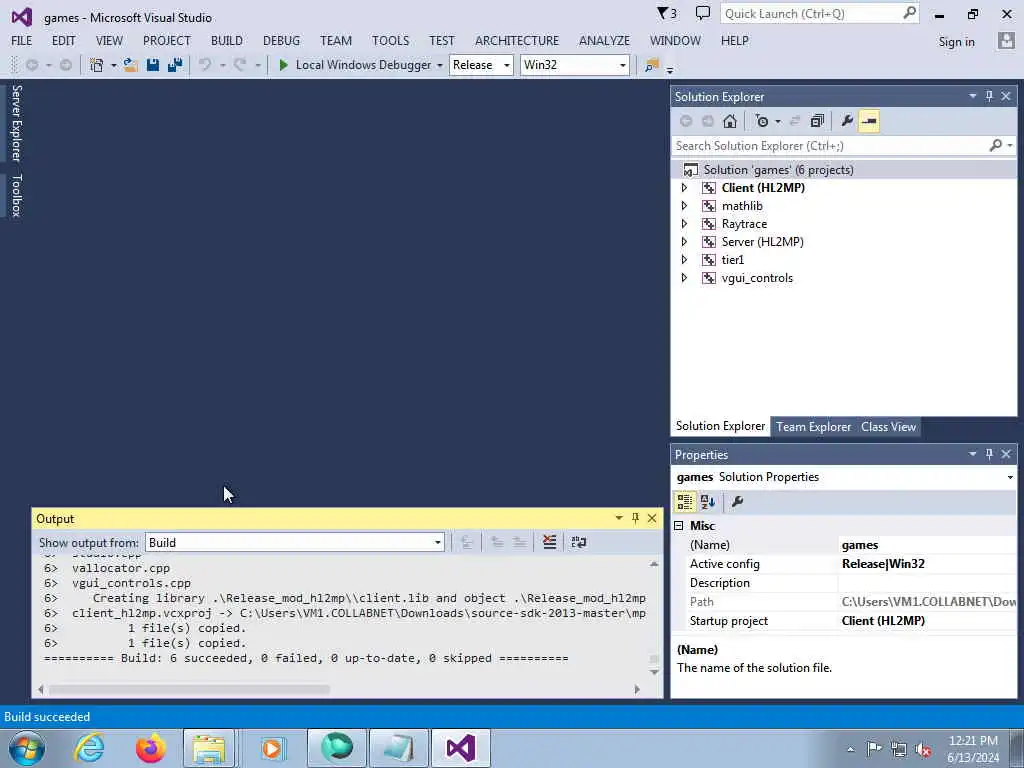Image resolution: width=1024 pixels, height=768 pixels.
Task: Click the Build succeeded status bar text
Action: (x=47, y=717)
